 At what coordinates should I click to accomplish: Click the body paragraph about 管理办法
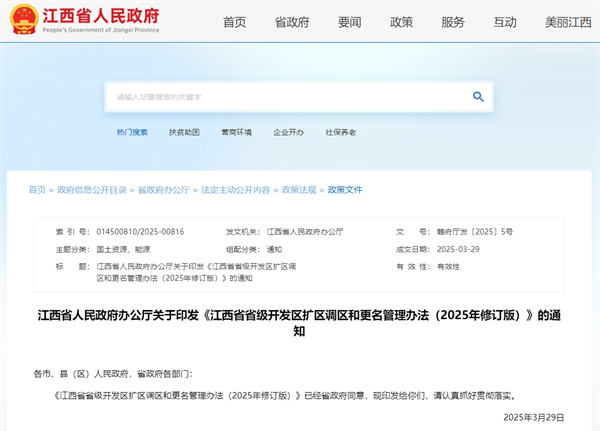(x=285, y=395)
